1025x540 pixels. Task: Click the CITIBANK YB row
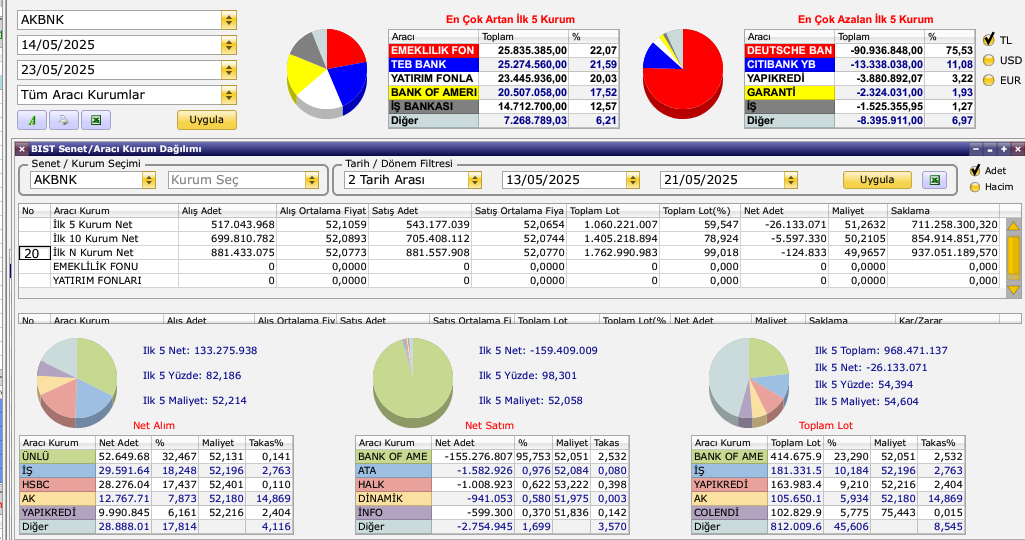tap(860, 64)
